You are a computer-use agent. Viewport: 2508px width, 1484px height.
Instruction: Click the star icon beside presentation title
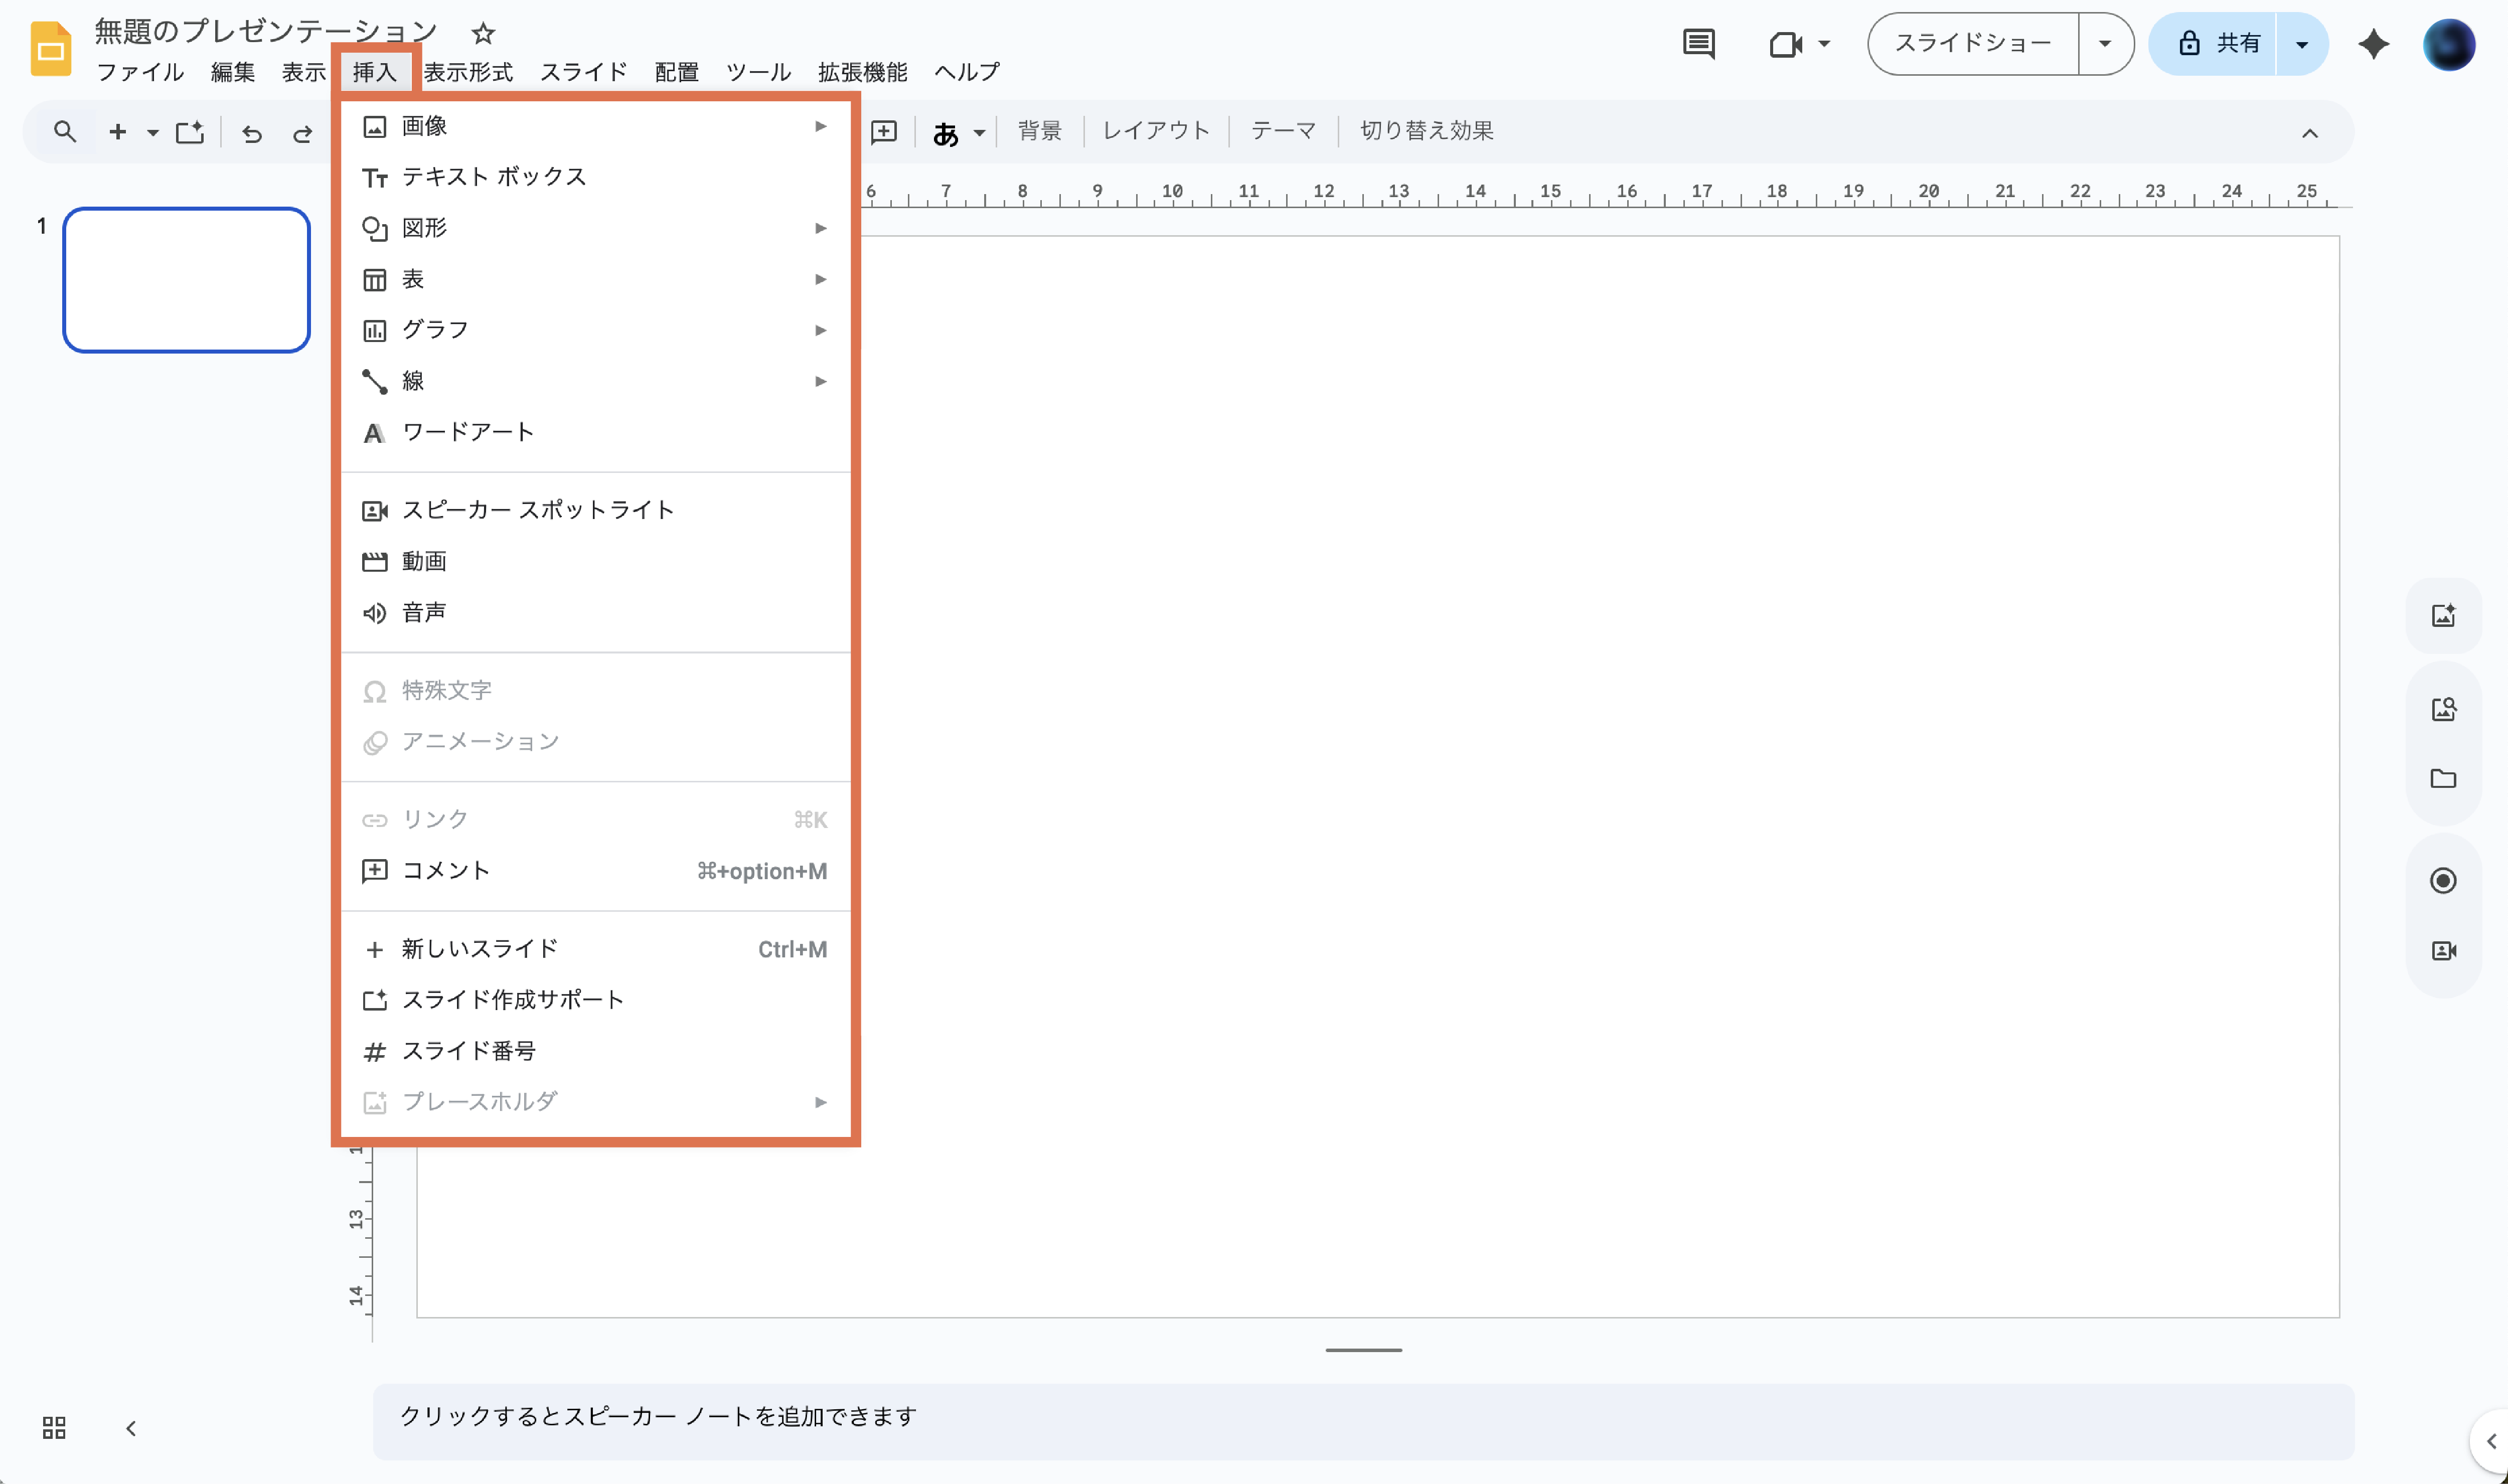tap(483, 34)
